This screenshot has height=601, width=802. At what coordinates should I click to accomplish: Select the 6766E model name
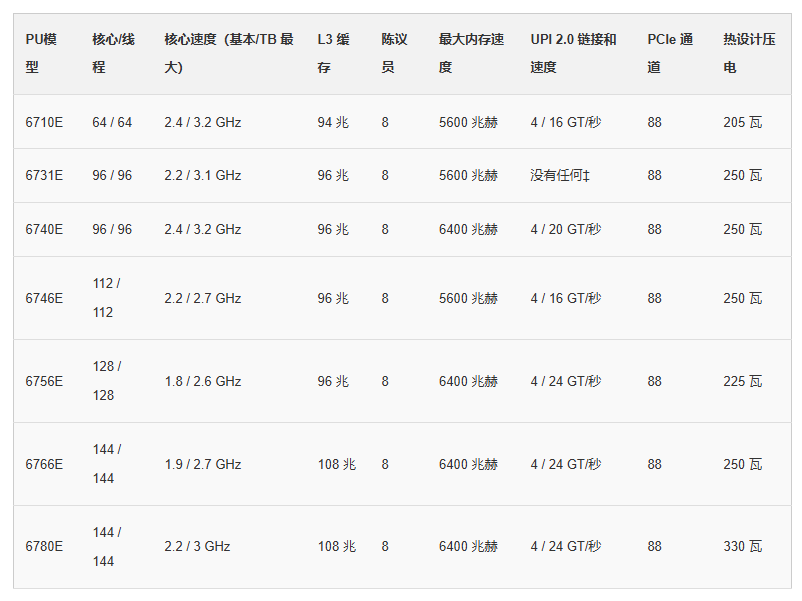(44, 464)
